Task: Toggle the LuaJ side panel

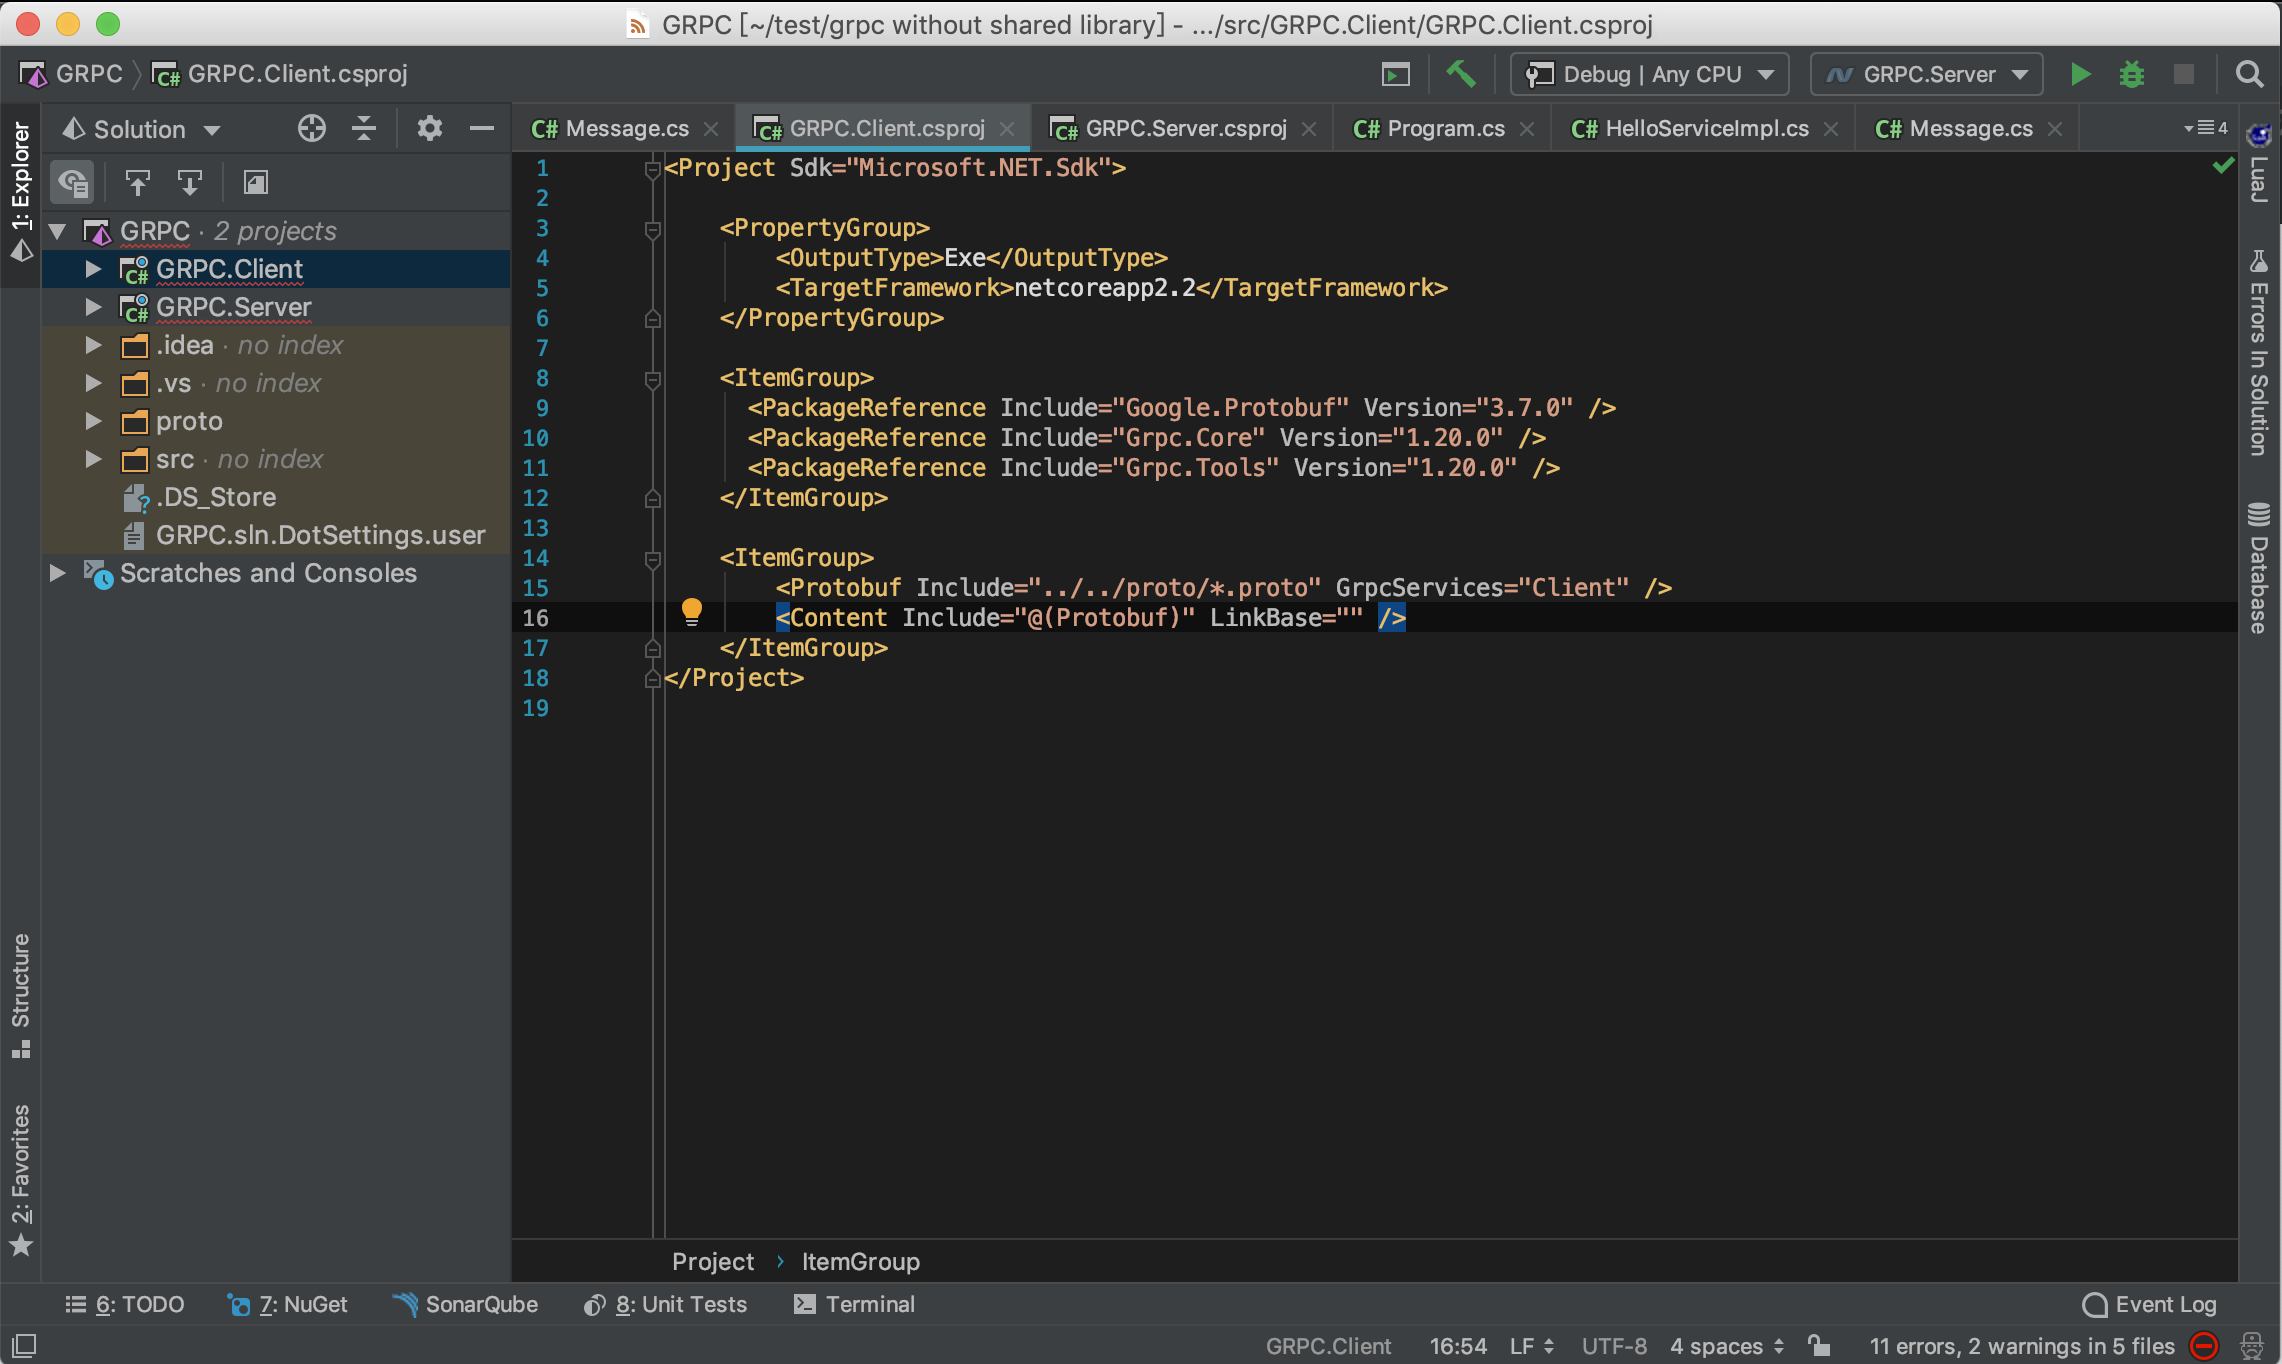Action: pyautogui.click(x=2259, y=163)
